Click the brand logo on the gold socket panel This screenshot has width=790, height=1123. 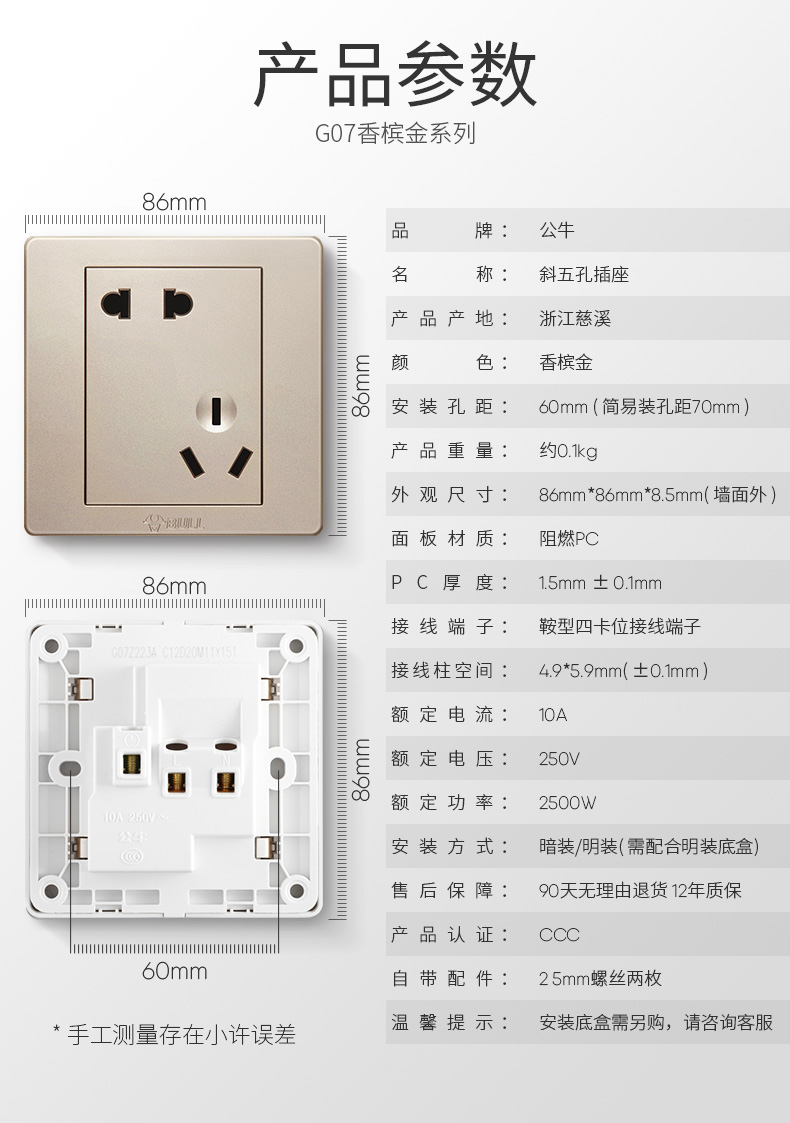coord(174,521)
